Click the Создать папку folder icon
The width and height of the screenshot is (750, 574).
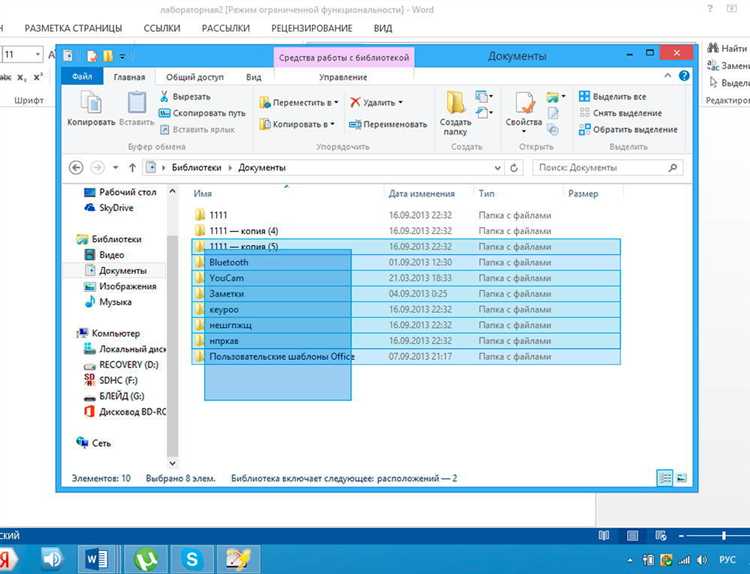[455, 102]
